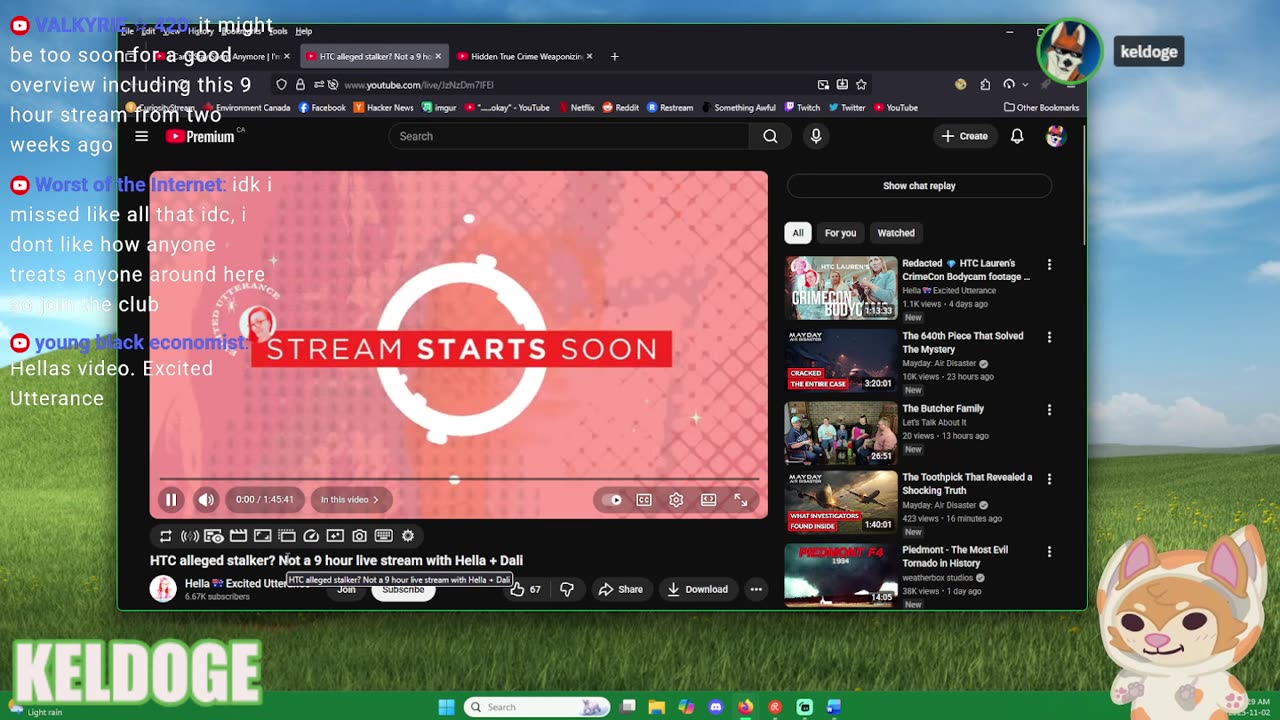Open the Create menu

pos(965,136)
